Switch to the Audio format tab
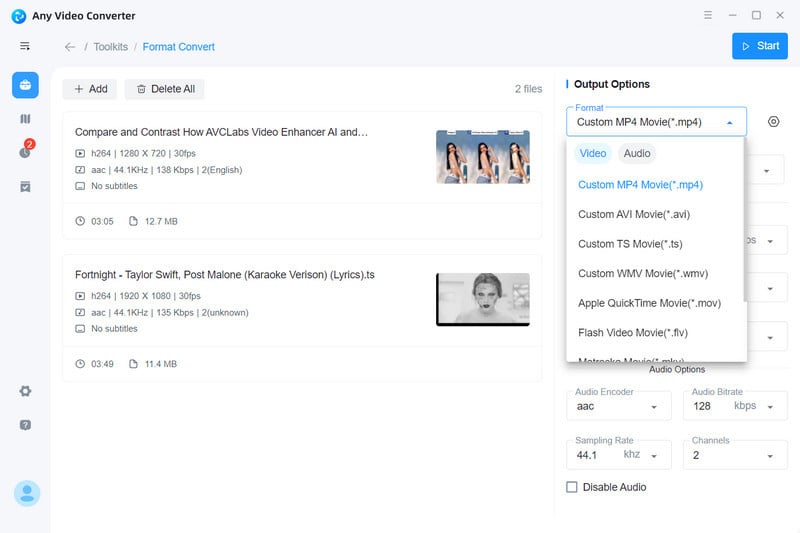 click(x=637, y=154)
